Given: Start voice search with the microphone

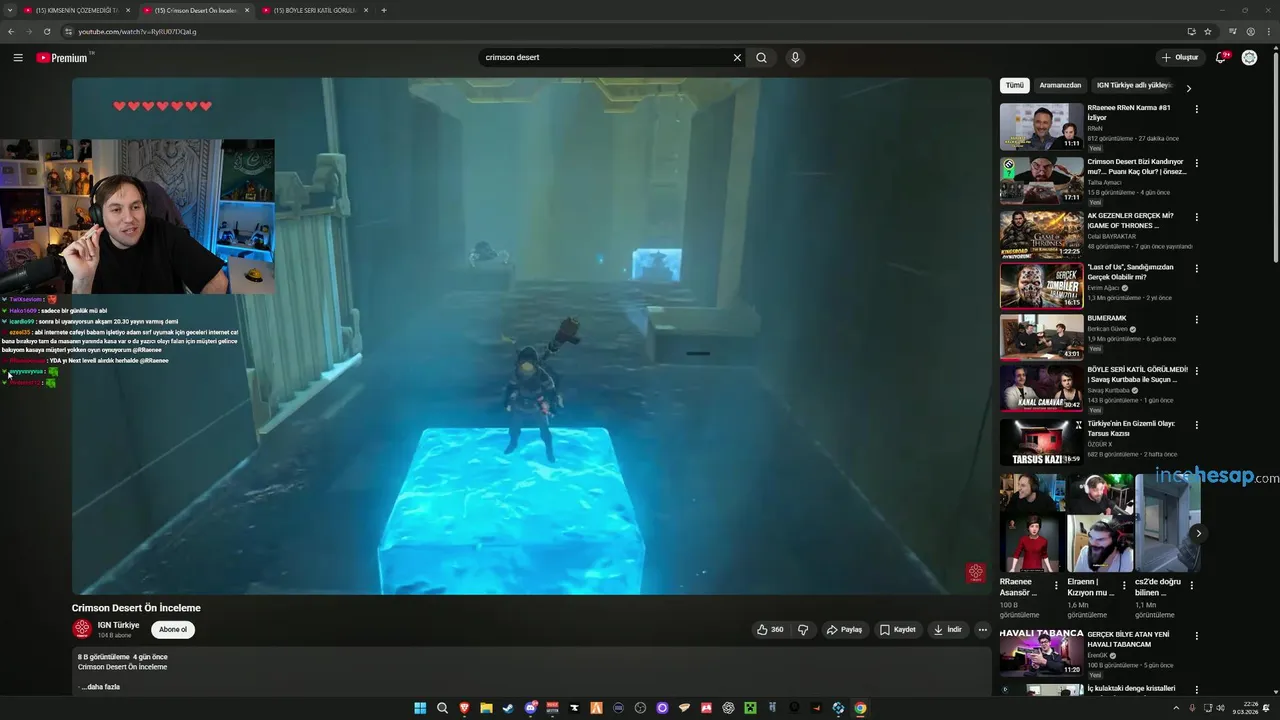Looking at the screenshot, I should pos(795,58).
